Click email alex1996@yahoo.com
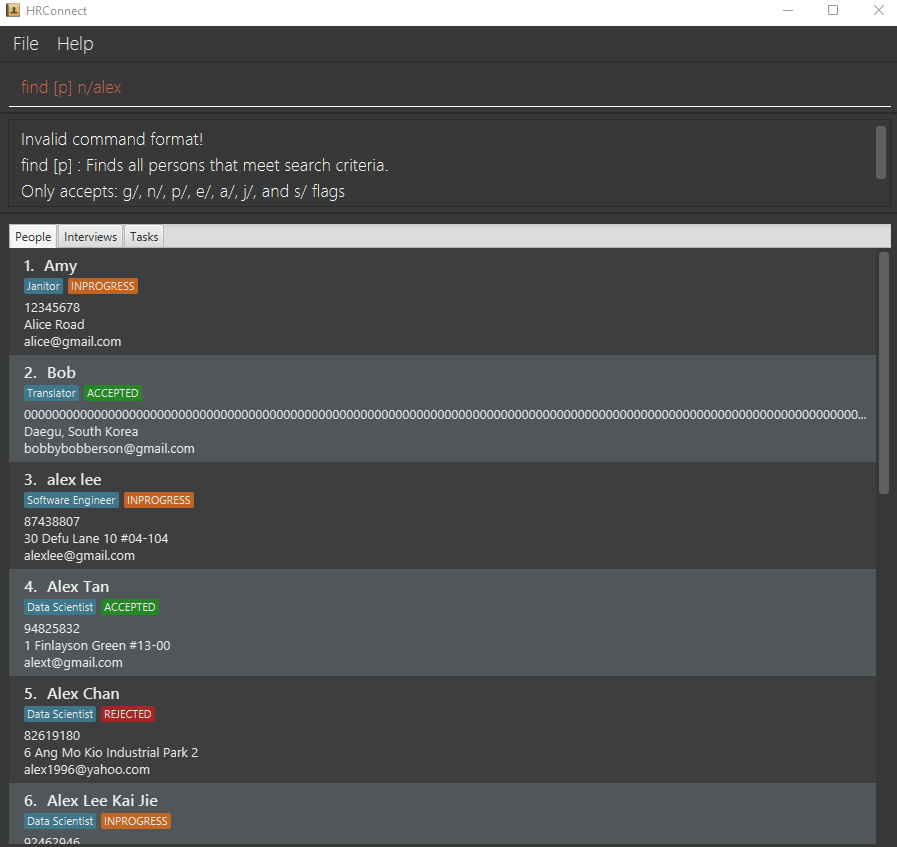The width and height of the screenshot is (897, 847). coord(87,769)
